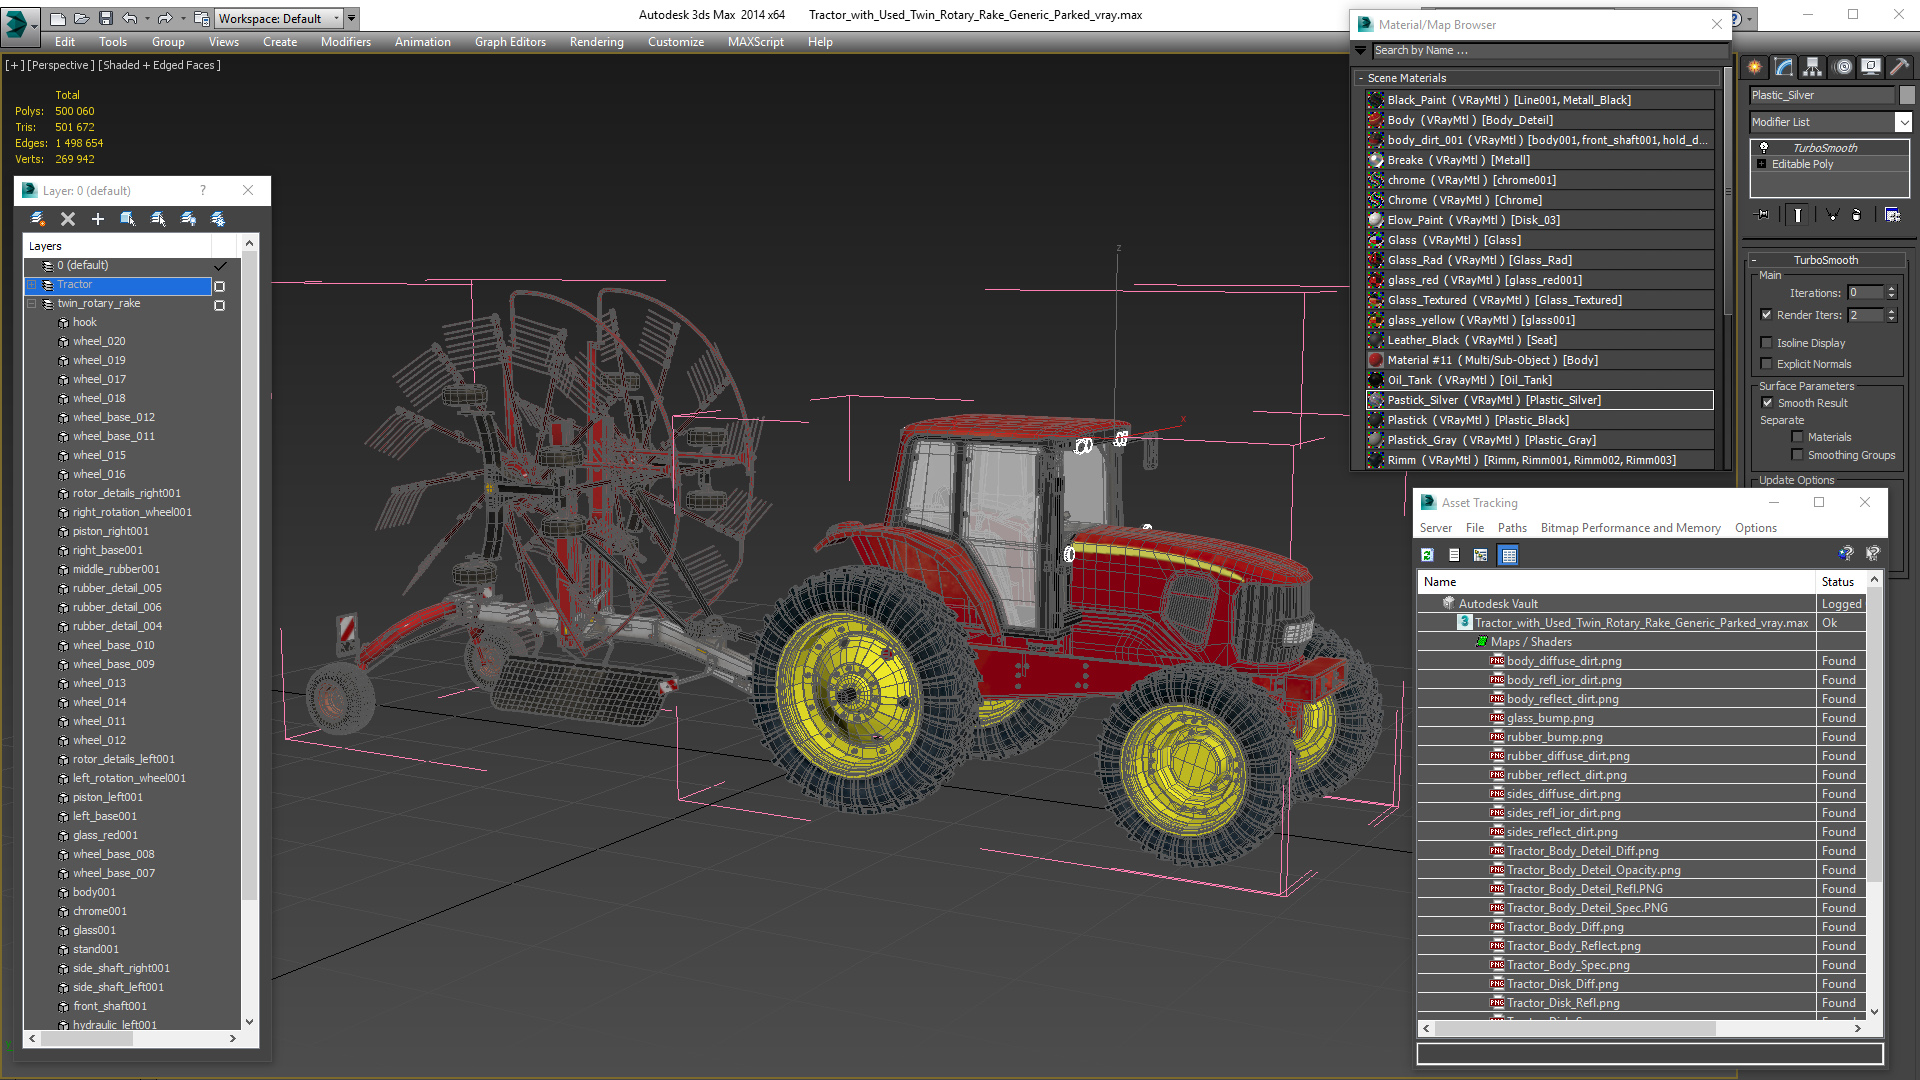
Task: Toggle TurboSmooth modifier lightbulb on/off
Action: (1764, 148)
